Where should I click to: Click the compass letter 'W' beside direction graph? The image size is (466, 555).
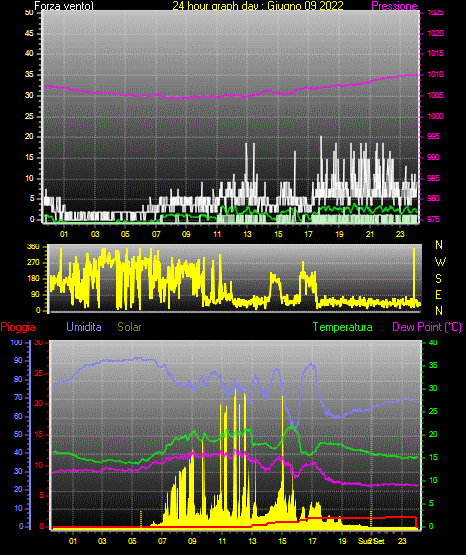point(440,262)
